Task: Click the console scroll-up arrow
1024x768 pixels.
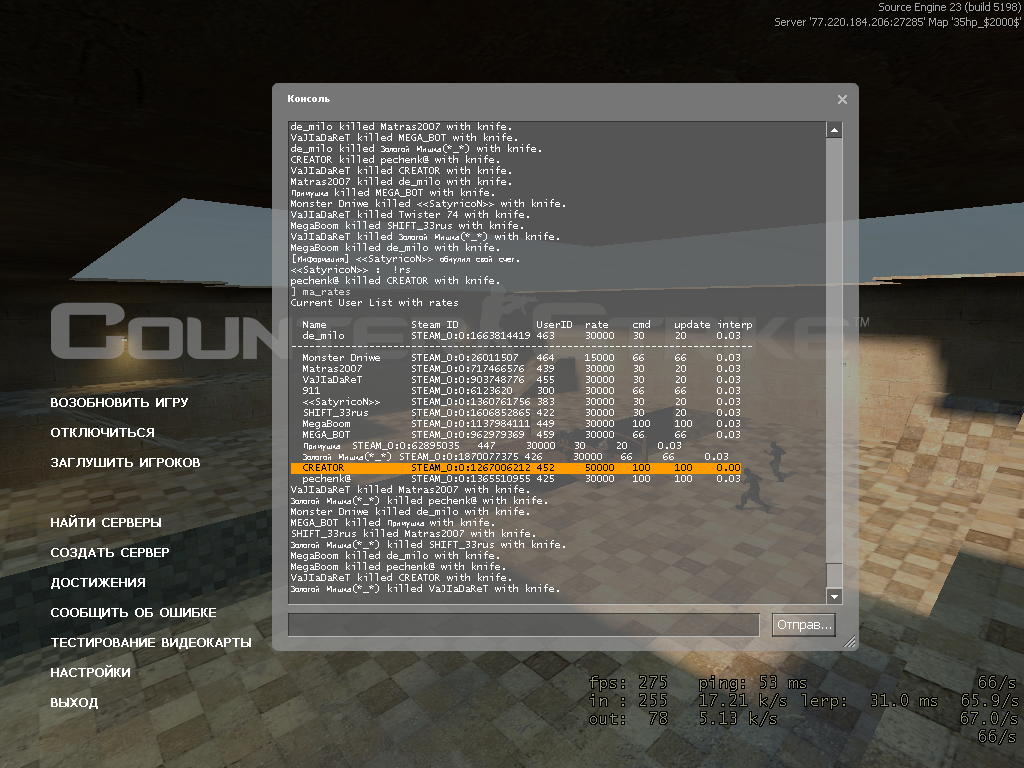Action: pos(834,130)
